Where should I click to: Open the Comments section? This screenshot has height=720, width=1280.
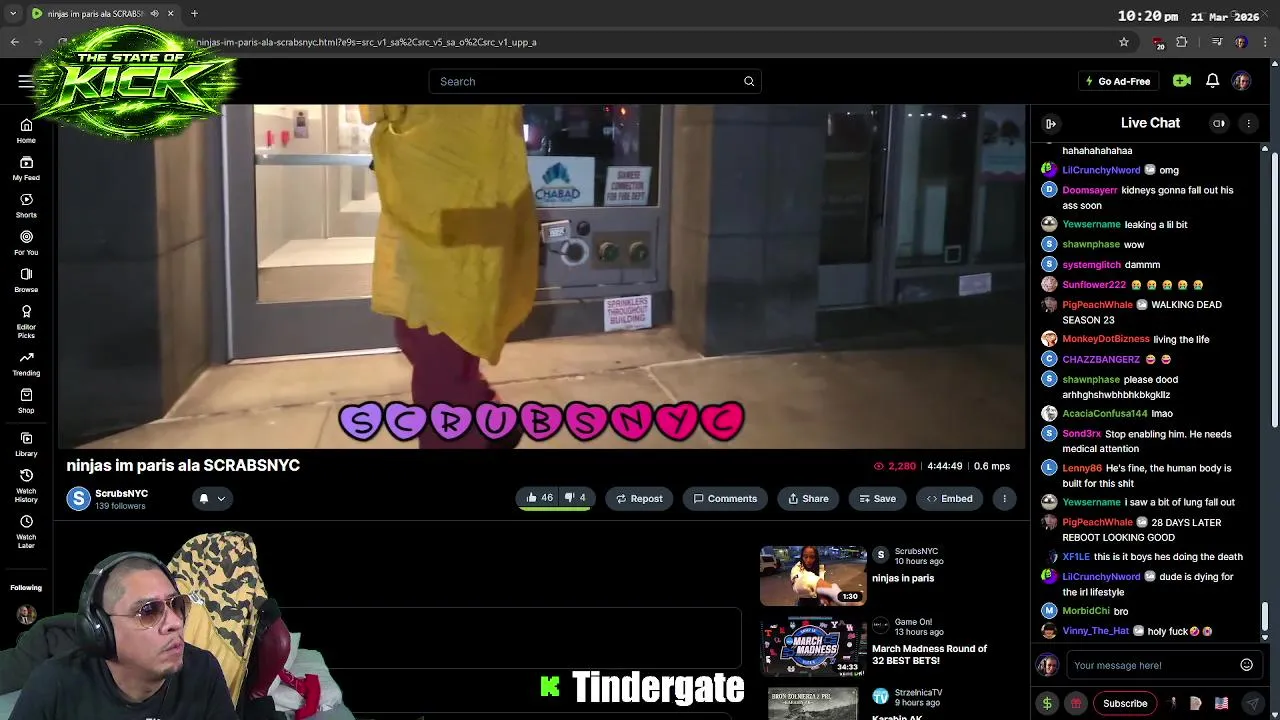725,498
